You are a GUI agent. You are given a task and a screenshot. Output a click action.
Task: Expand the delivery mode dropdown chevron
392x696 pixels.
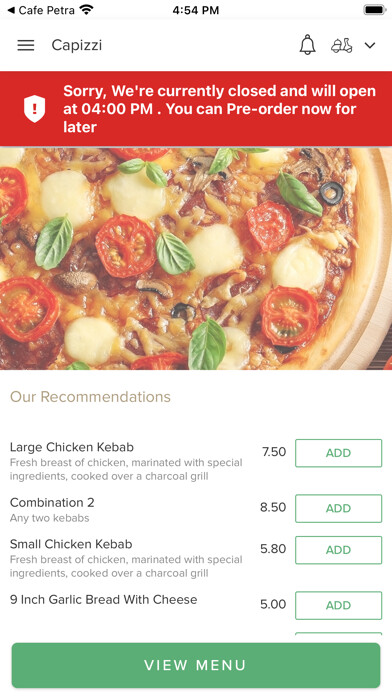pyautogui.click(x=370, y=45)
